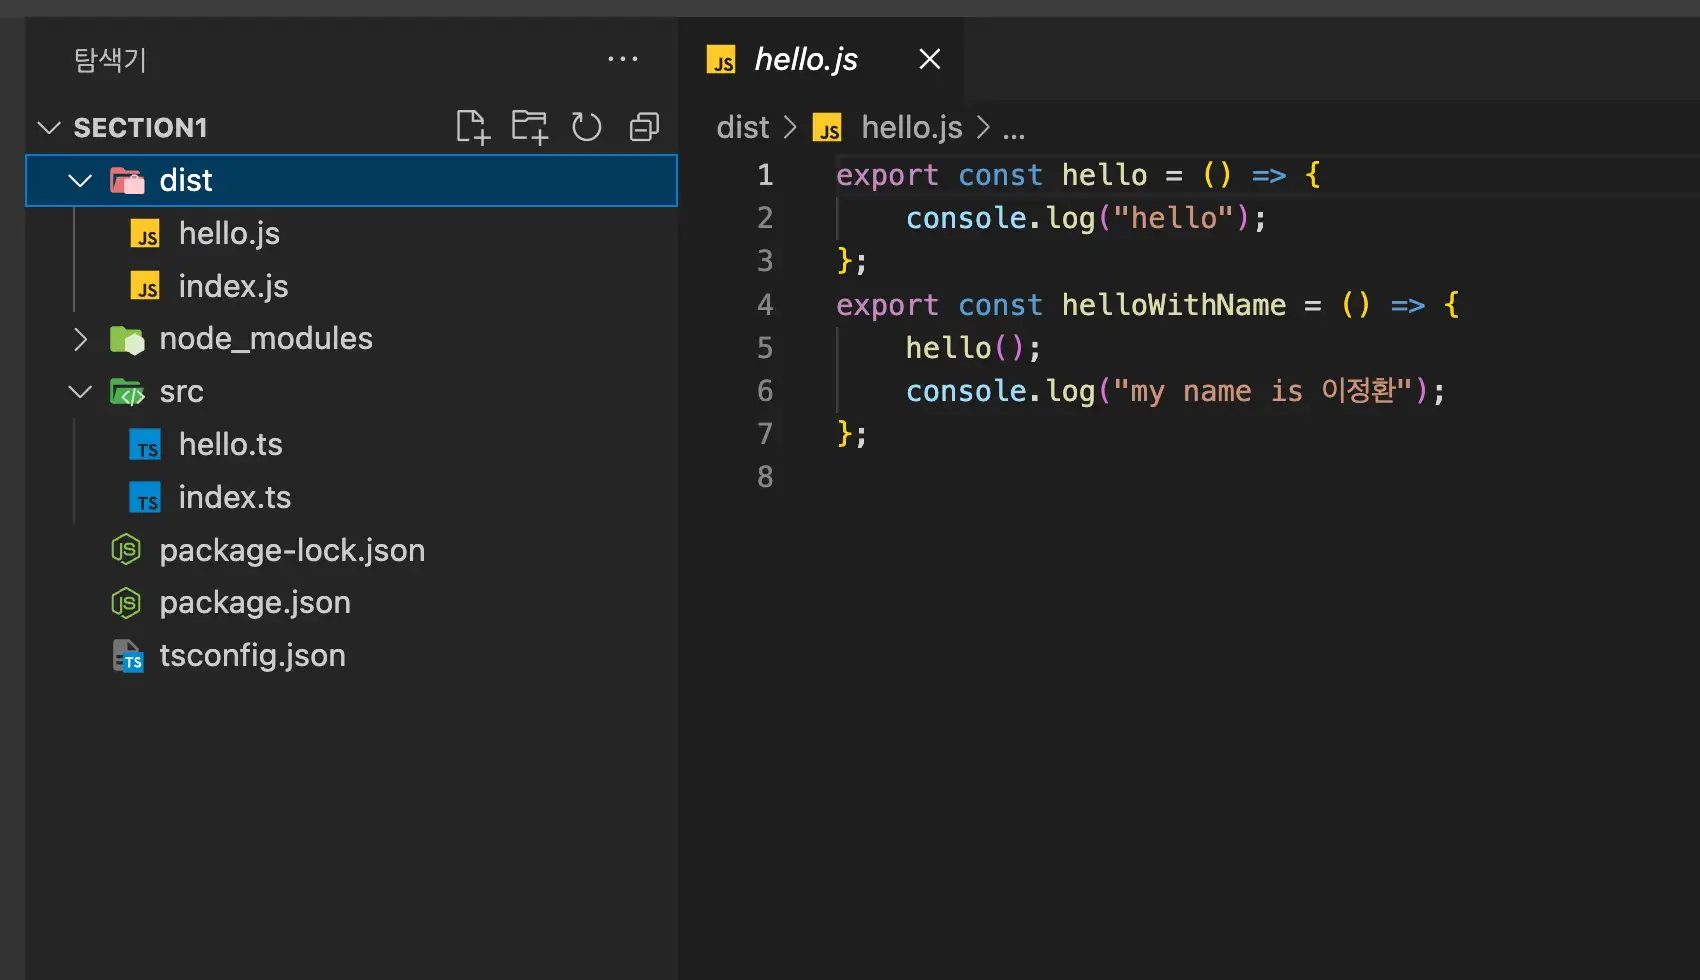The height and width of the screenshot is (980, 1700).
Task: Open index.ts from src folder
Action: 234,498
